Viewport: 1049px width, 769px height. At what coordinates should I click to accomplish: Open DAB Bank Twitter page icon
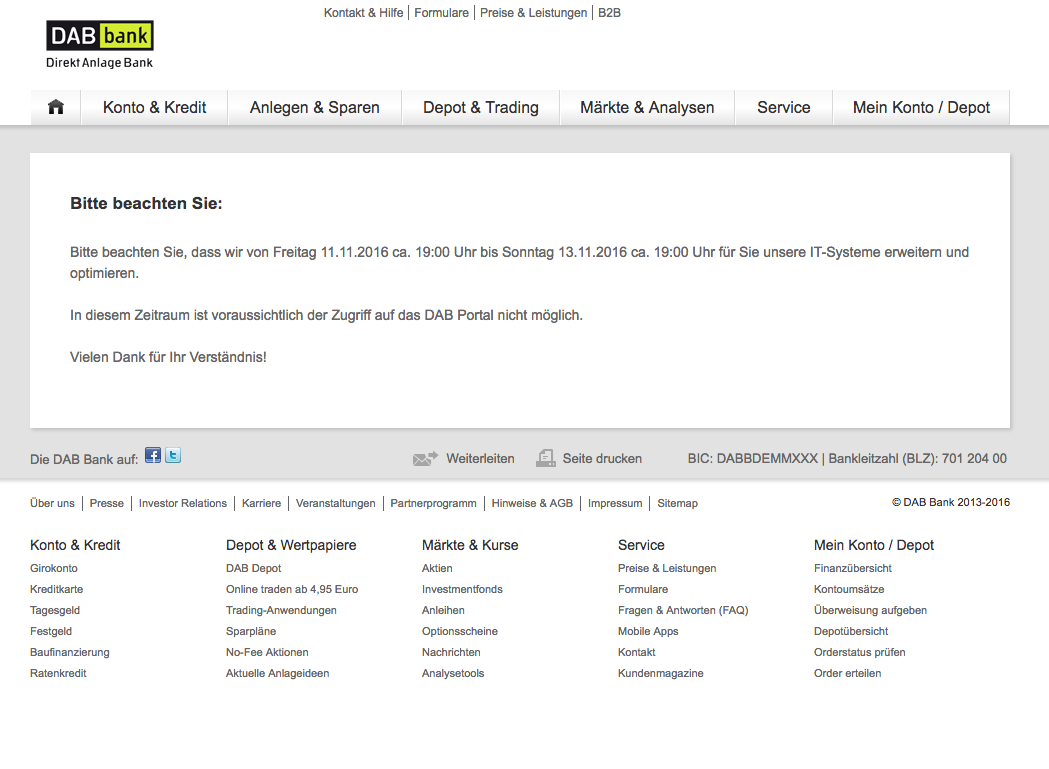(x=173, y=456)
